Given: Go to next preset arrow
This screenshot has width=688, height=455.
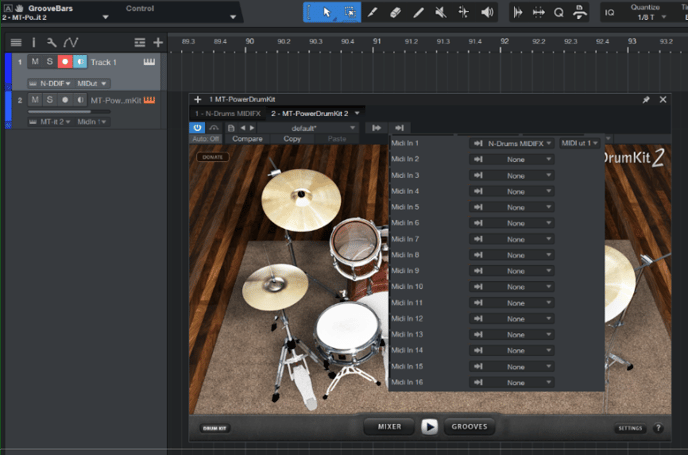Looking at the screenshot, I should (x=252, y=128).
